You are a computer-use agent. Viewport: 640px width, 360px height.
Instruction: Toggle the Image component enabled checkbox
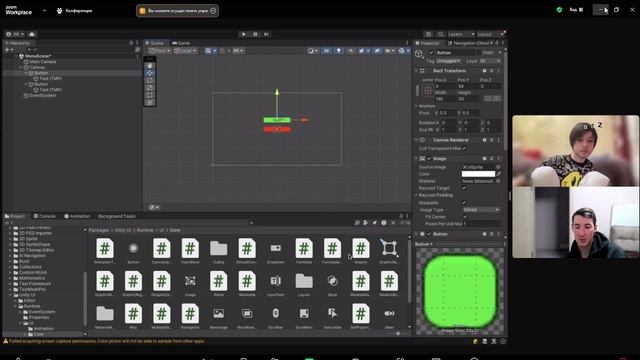coord(429,158)
